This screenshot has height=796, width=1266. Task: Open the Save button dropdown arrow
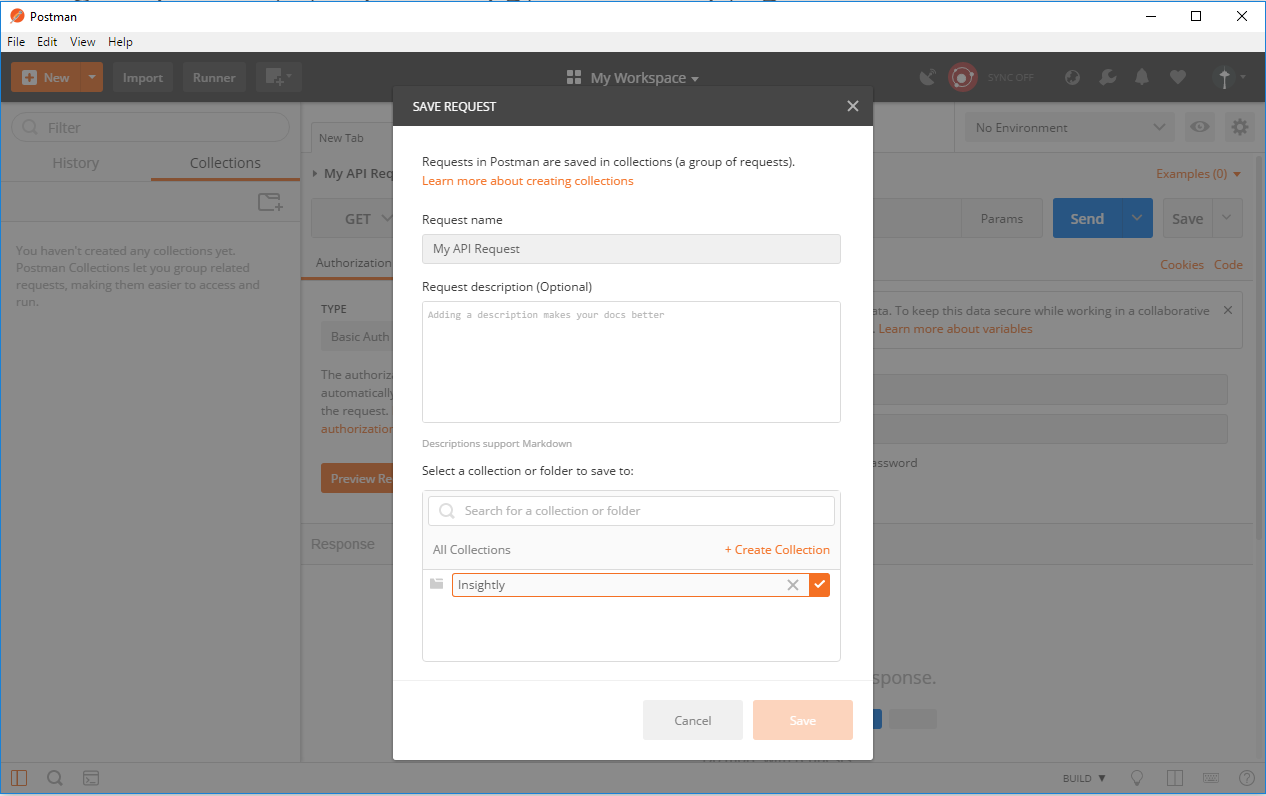[x=1228, y=218]
